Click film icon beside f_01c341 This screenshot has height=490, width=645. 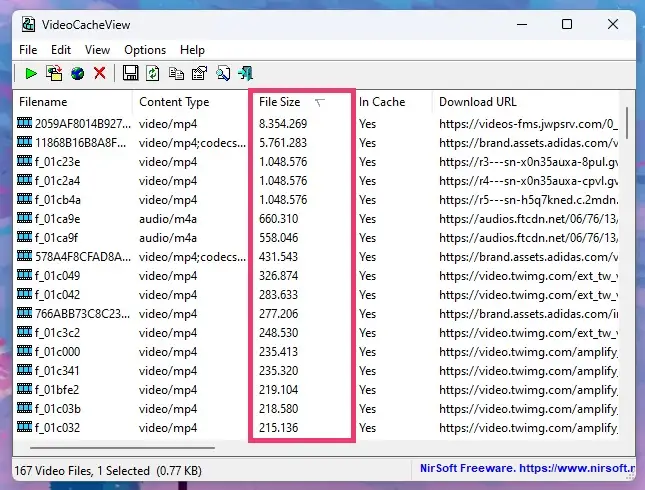click(24, 370)
